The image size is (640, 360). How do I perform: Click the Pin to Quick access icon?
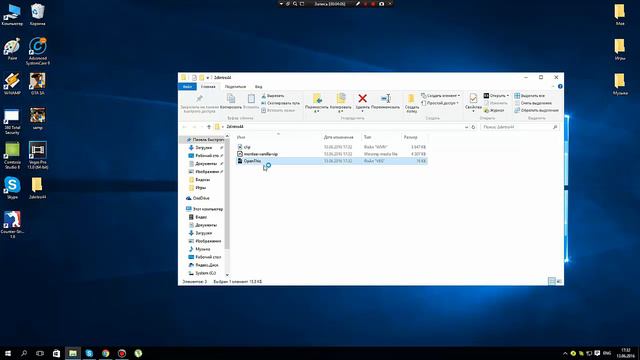[x=199, y=98]
